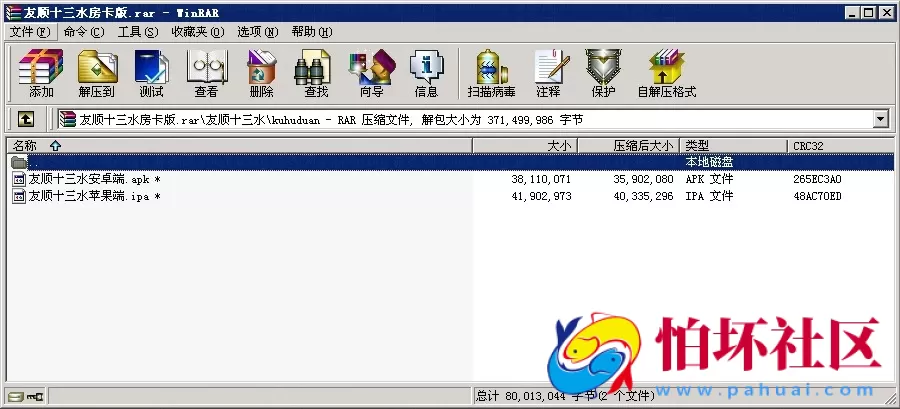
Task: Minimize the WinRAR window
Action: click(853, 12)
